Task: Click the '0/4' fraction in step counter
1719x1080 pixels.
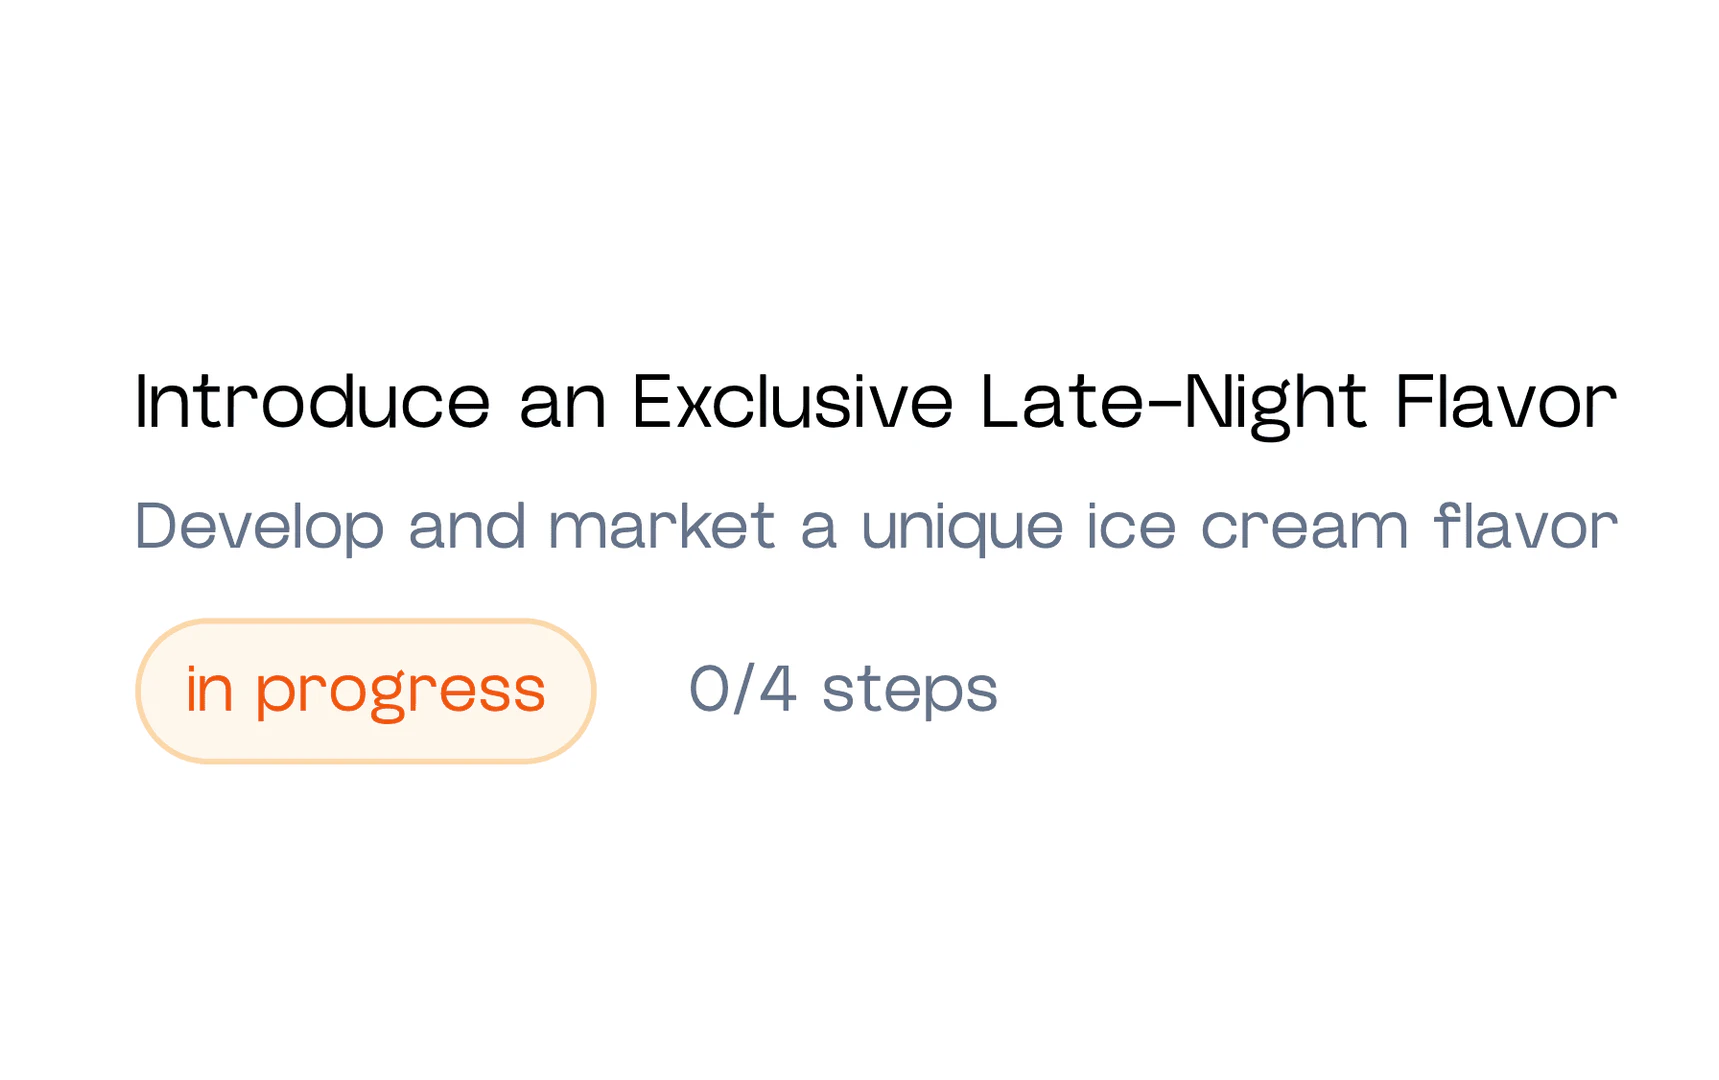Action: coord(742,689)
